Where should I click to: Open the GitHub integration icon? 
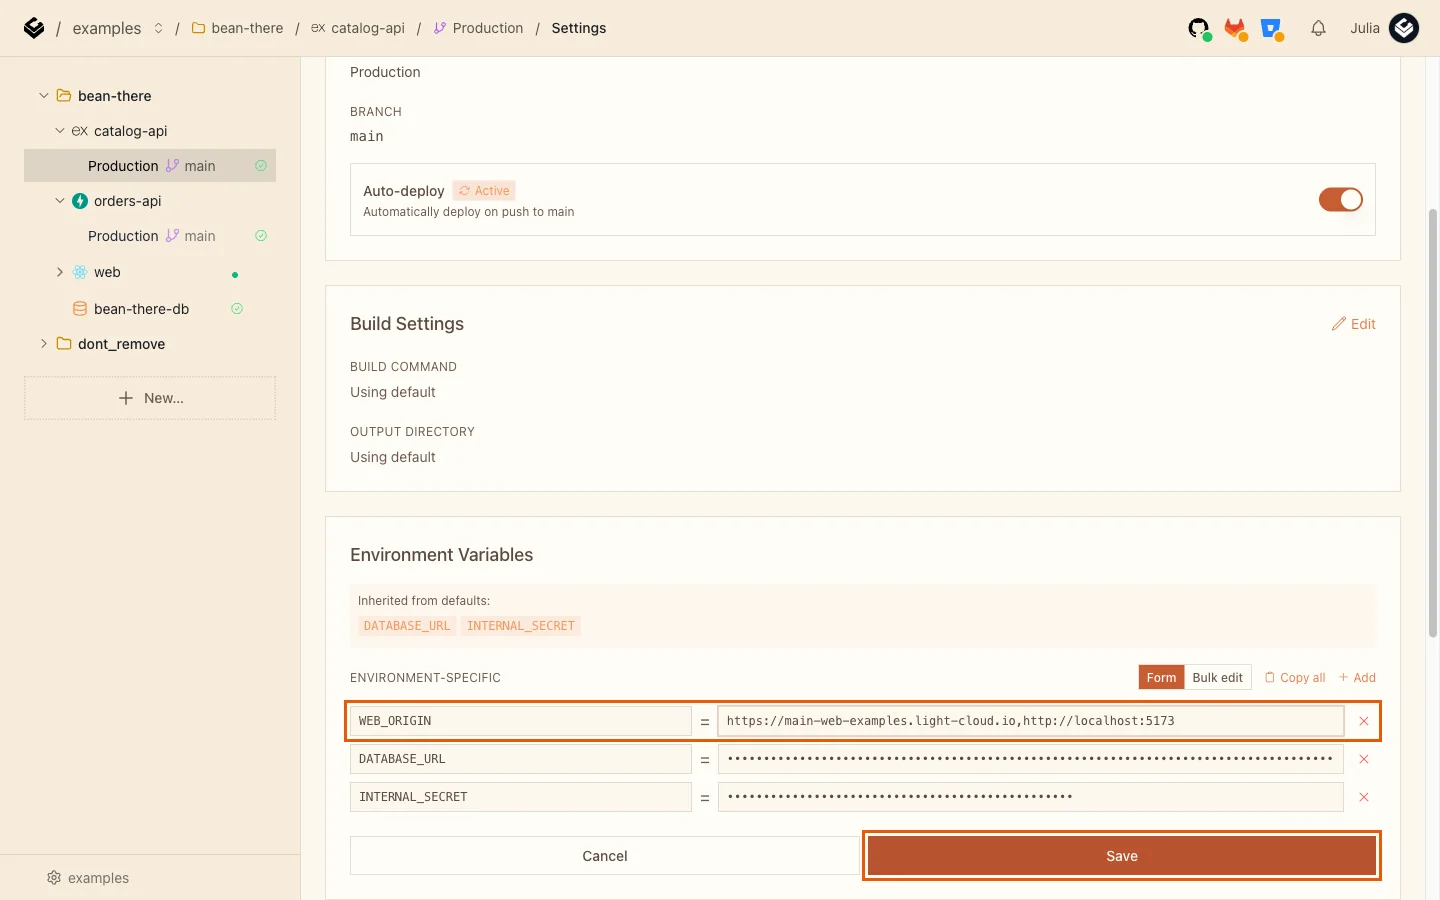click(1199, 29)
